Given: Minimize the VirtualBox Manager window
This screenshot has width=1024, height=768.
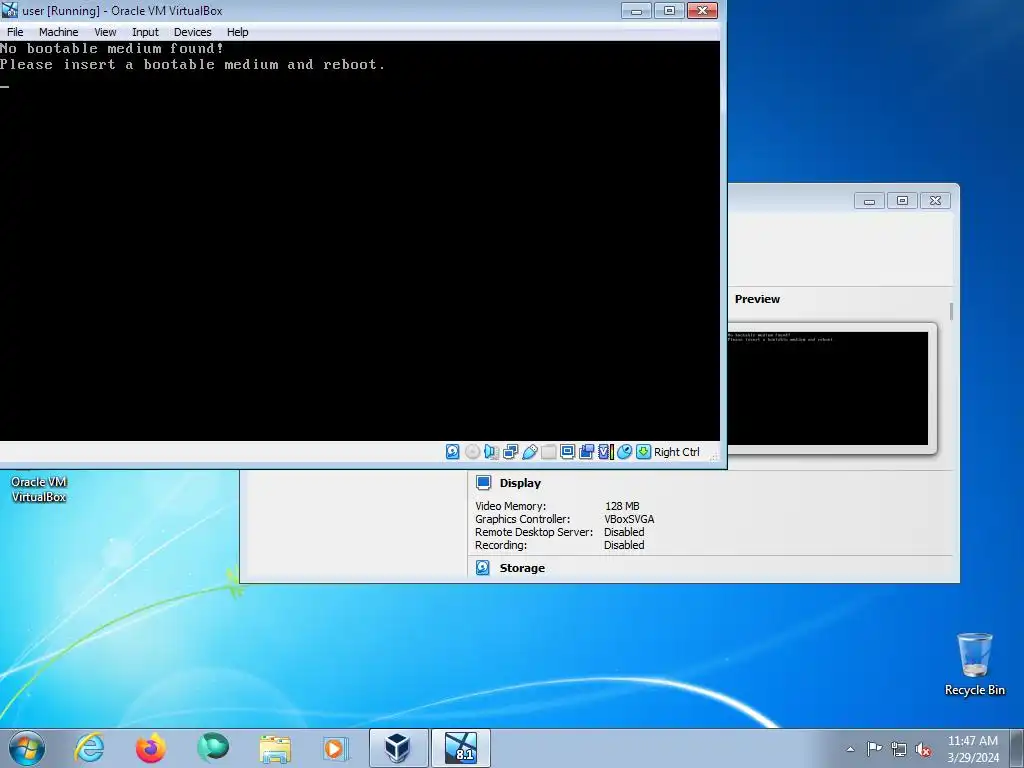Looking at the screenshot, I should coord(869,201).
